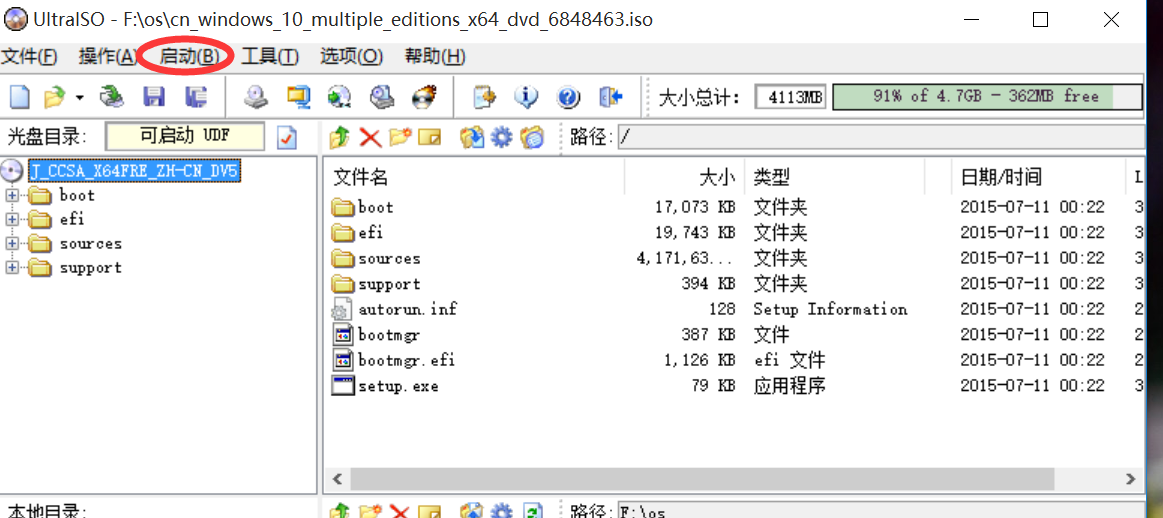This screenshot has width=1163, height=518.
Task: Go up one level with green arrow folder
Action: [339, 137]
